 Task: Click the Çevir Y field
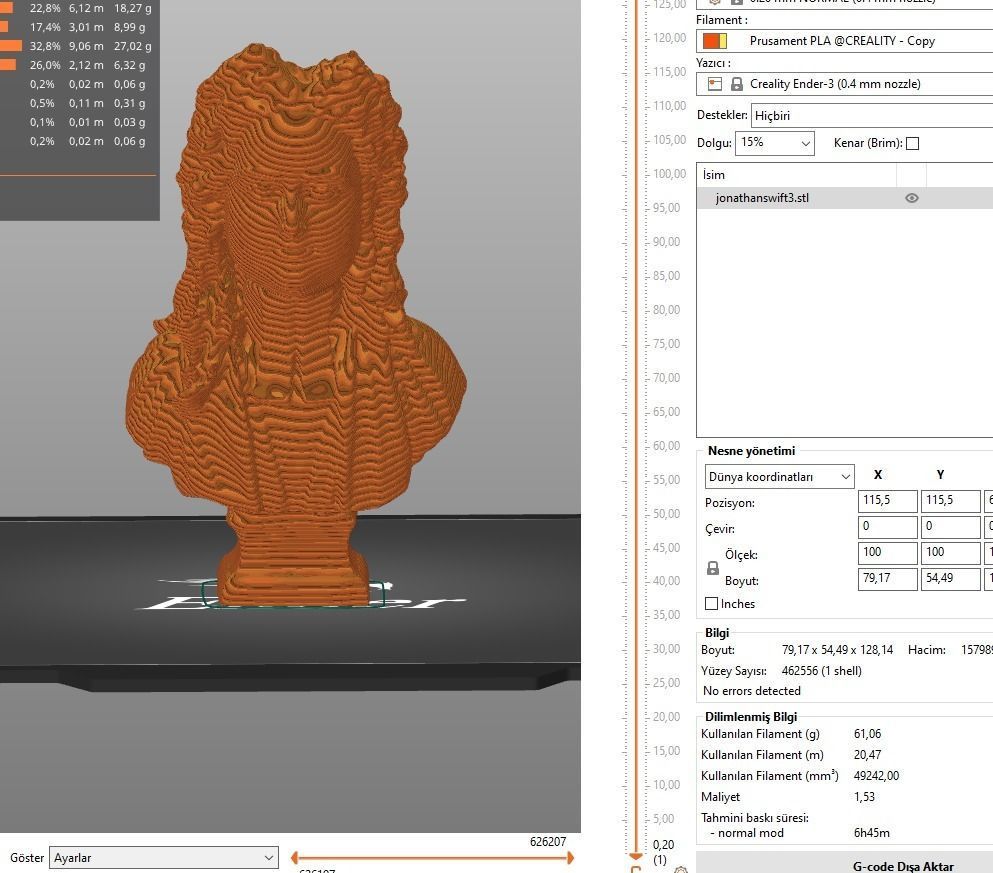pos(950,527)
